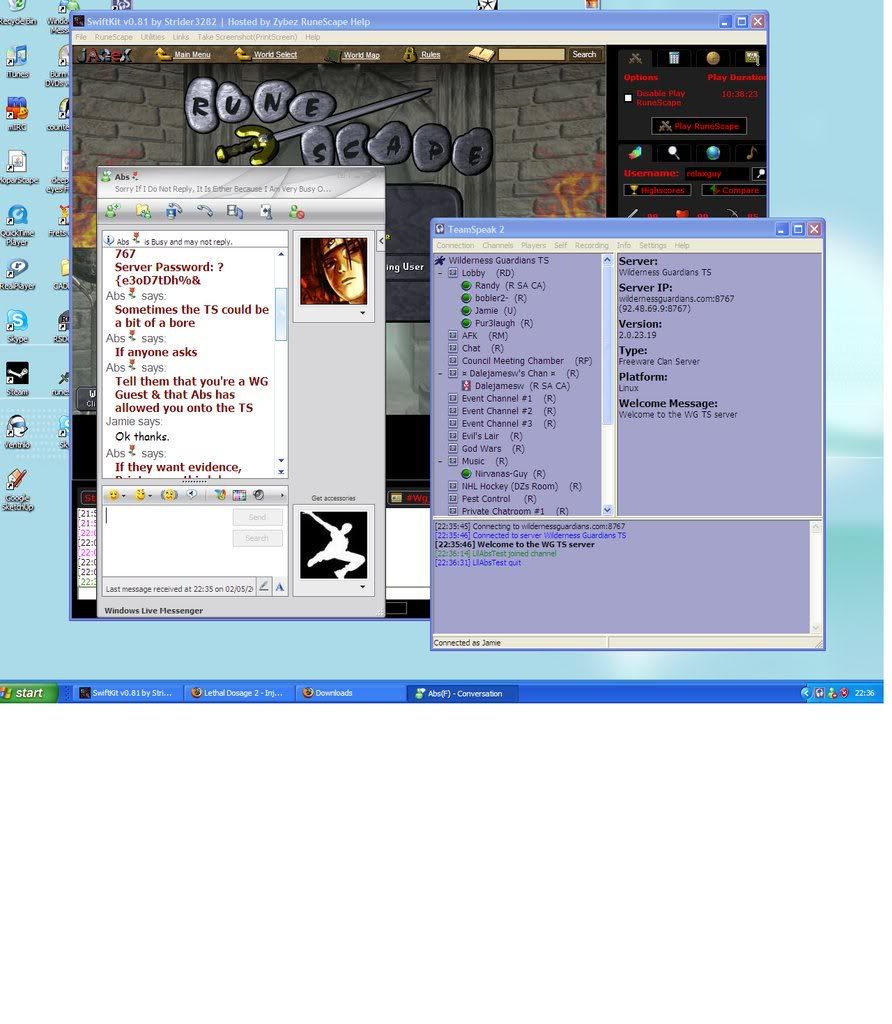Look up username with the small magnifier button
This screenshot has width=892, height=1024.
[x=759, y=173]
